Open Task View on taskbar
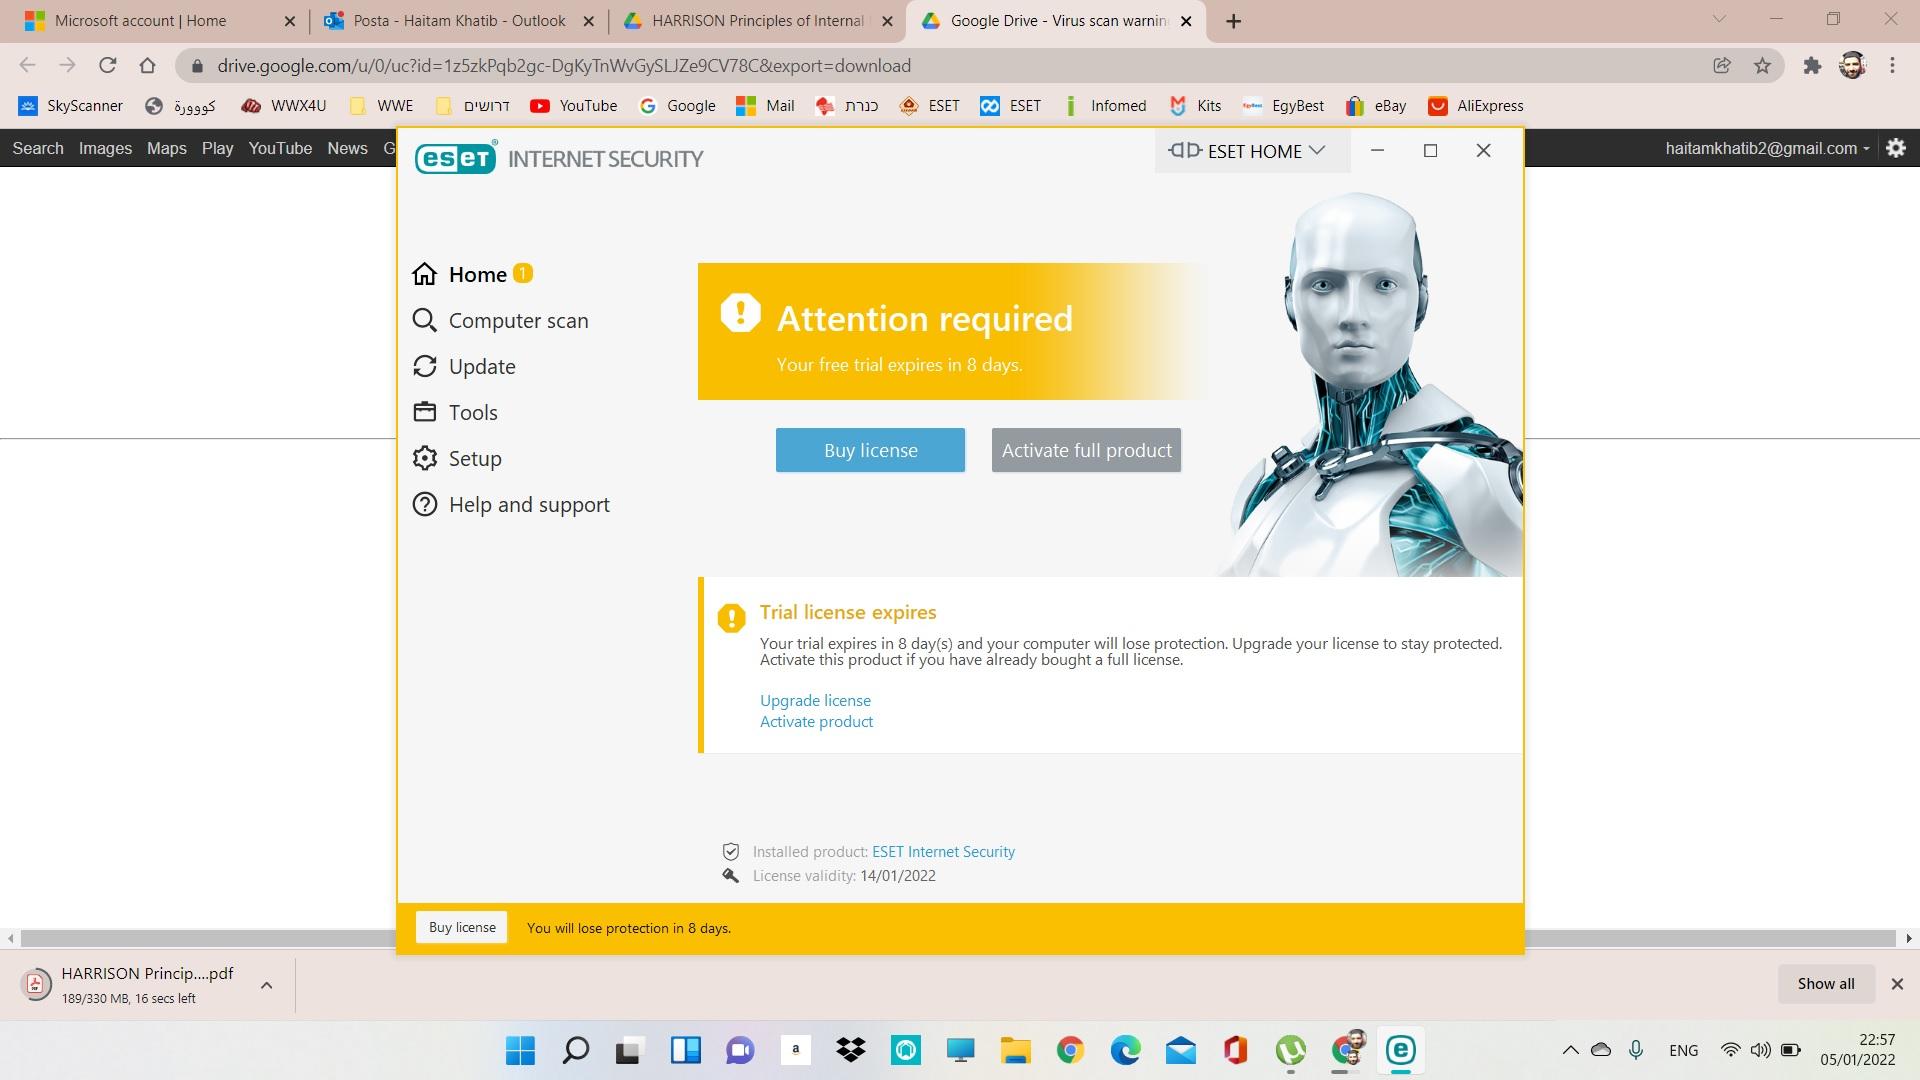 coord(629,1050)
